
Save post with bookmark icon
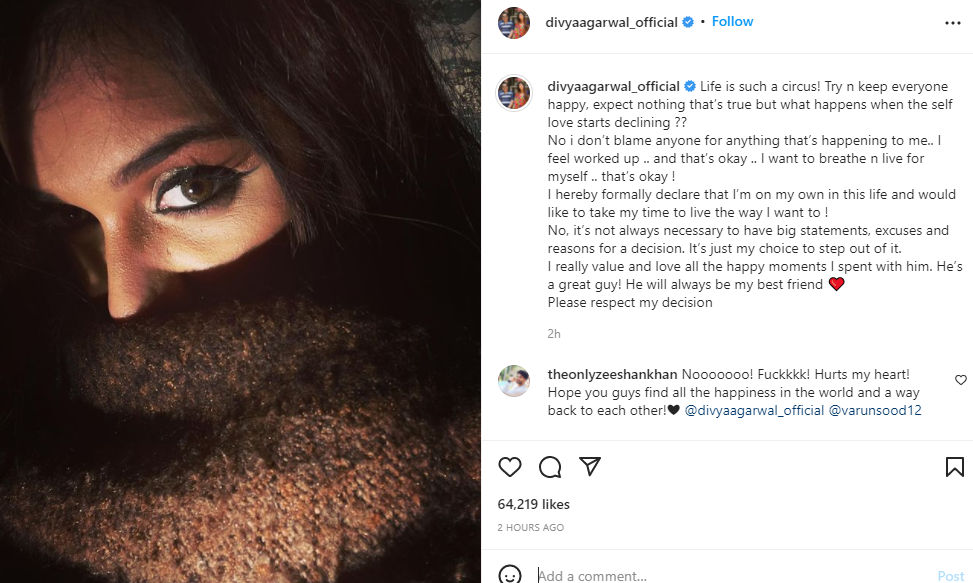coord(954,467)
